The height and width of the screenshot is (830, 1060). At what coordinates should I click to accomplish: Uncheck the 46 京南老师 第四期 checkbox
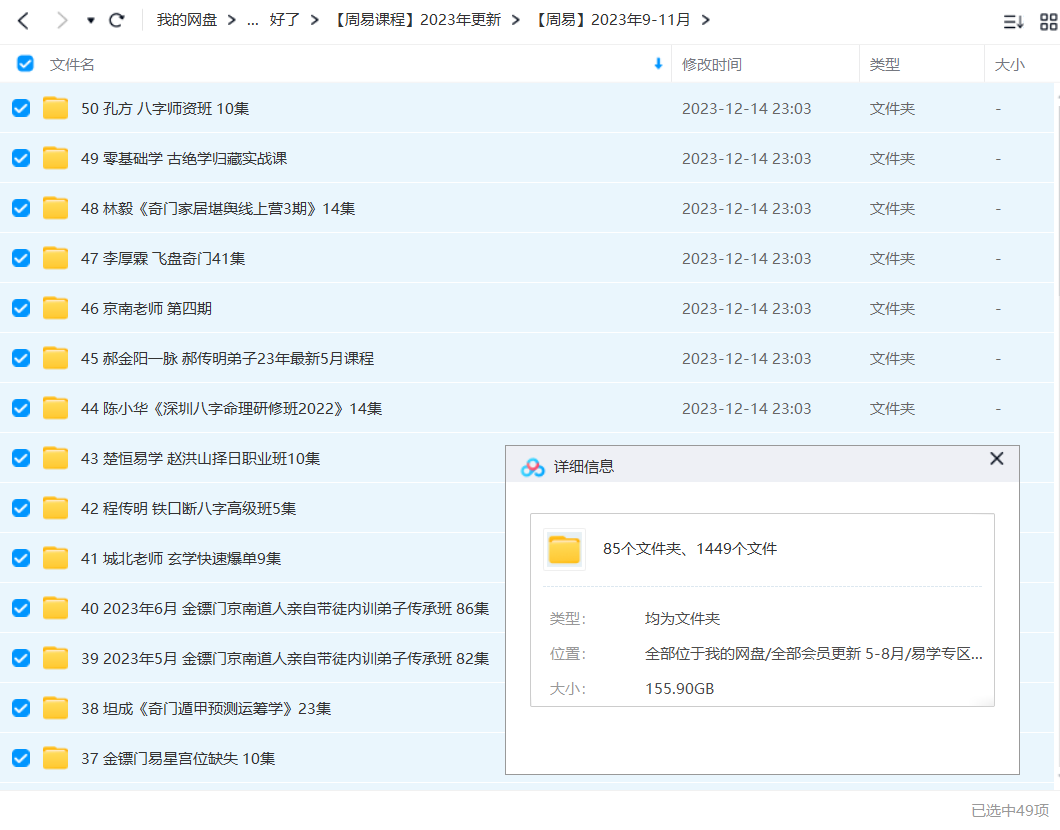21,308
